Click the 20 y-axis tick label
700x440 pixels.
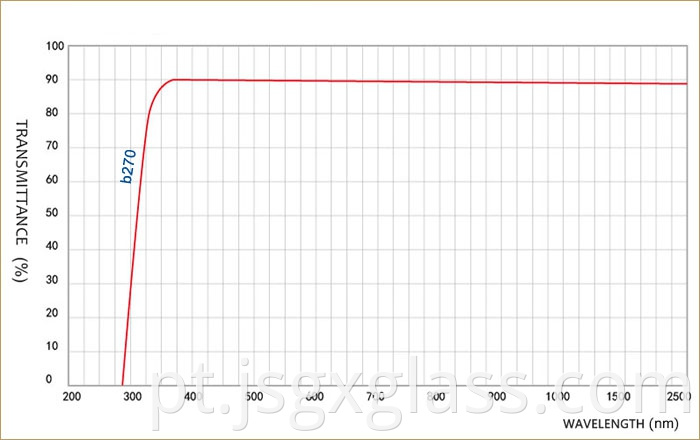point(56,315)
